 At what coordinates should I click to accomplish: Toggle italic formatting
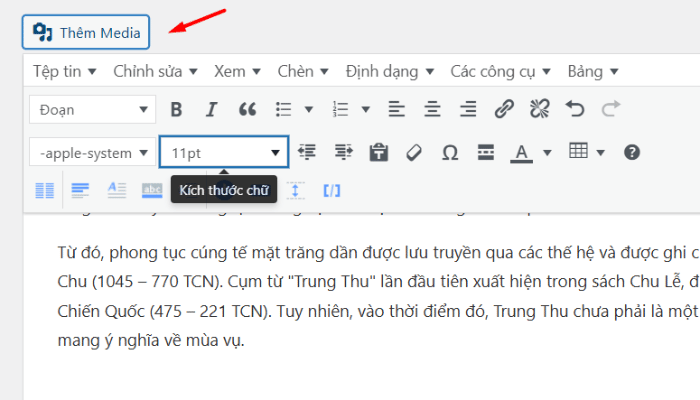pyautogui.click(x=211, y=109)
